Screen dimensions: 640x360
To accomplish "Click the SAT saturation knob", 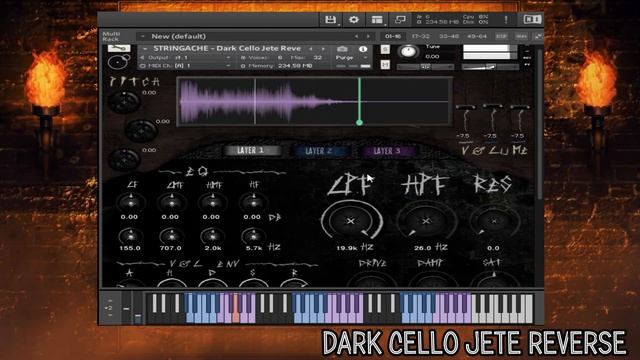I will 494,279.
